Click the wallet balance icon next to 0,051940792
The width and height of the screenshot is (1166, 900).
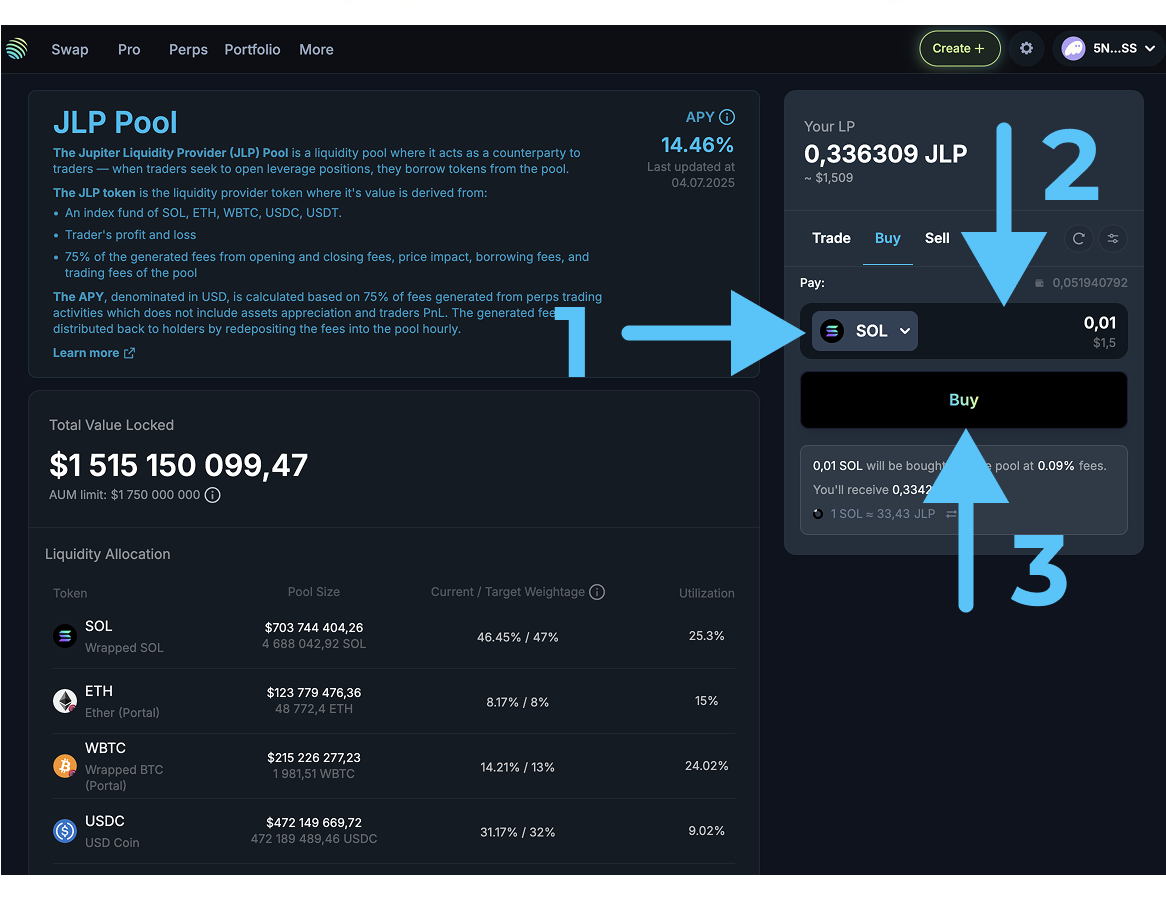[x=1040, y=283]
